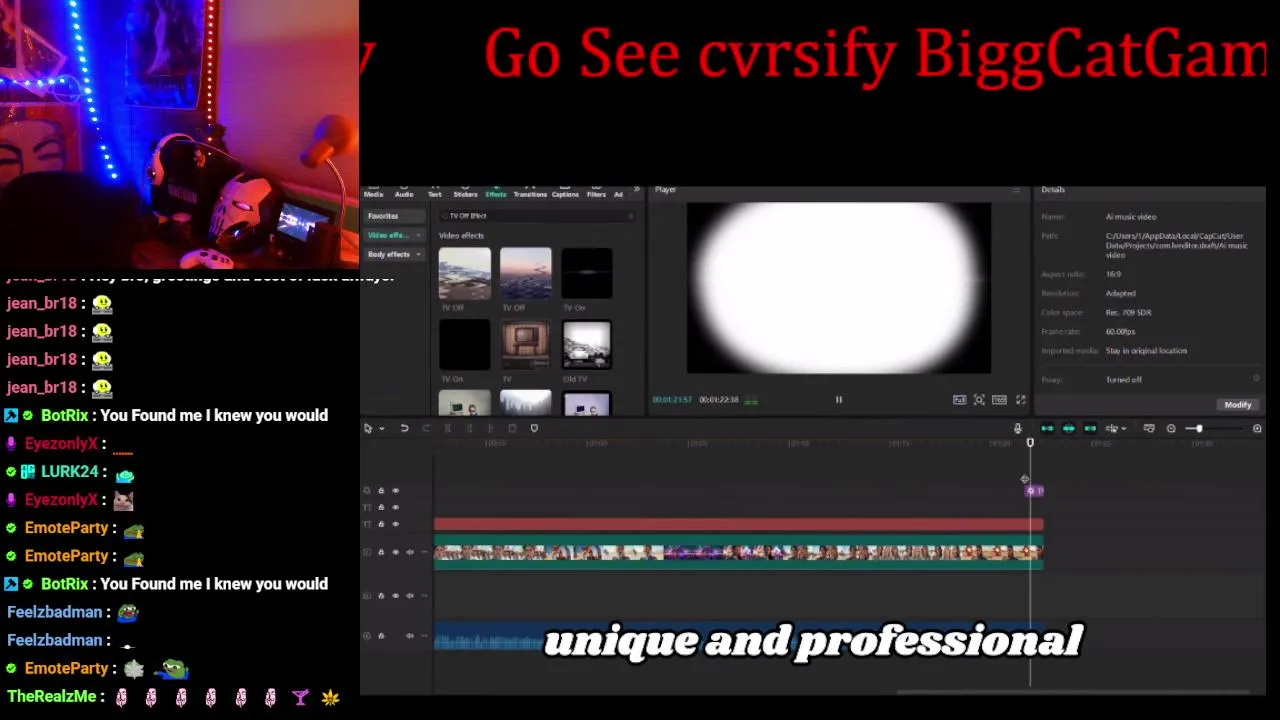Select the second TV Off effect thumbnail
This screenshot has height=720, width=1280.
coord(526,274)
